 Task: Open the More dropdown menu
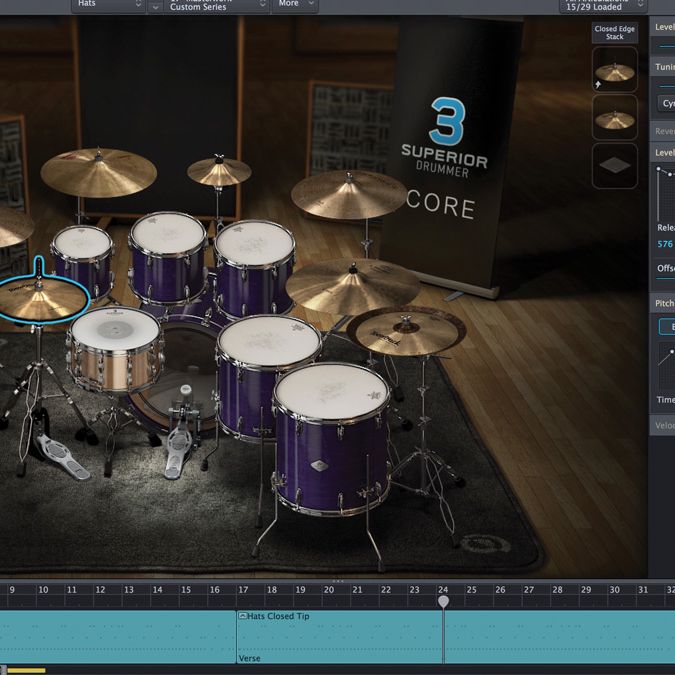[295, 5]
